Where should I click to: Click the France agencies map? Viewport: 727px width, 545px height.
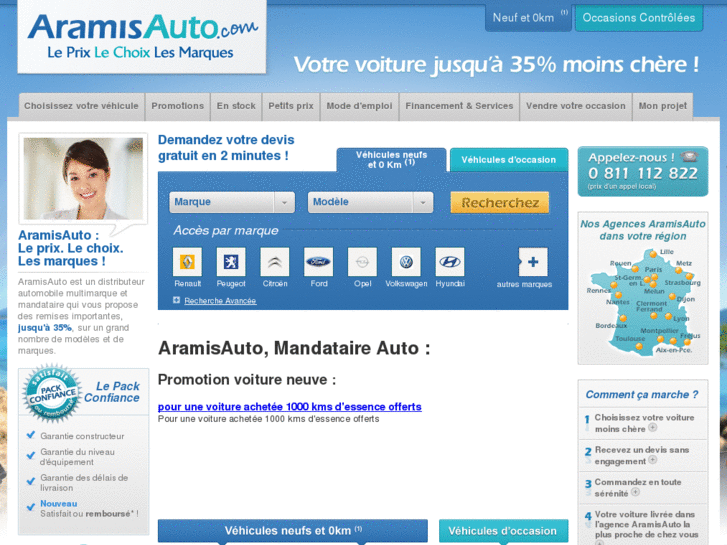click(x=642, y=301)
